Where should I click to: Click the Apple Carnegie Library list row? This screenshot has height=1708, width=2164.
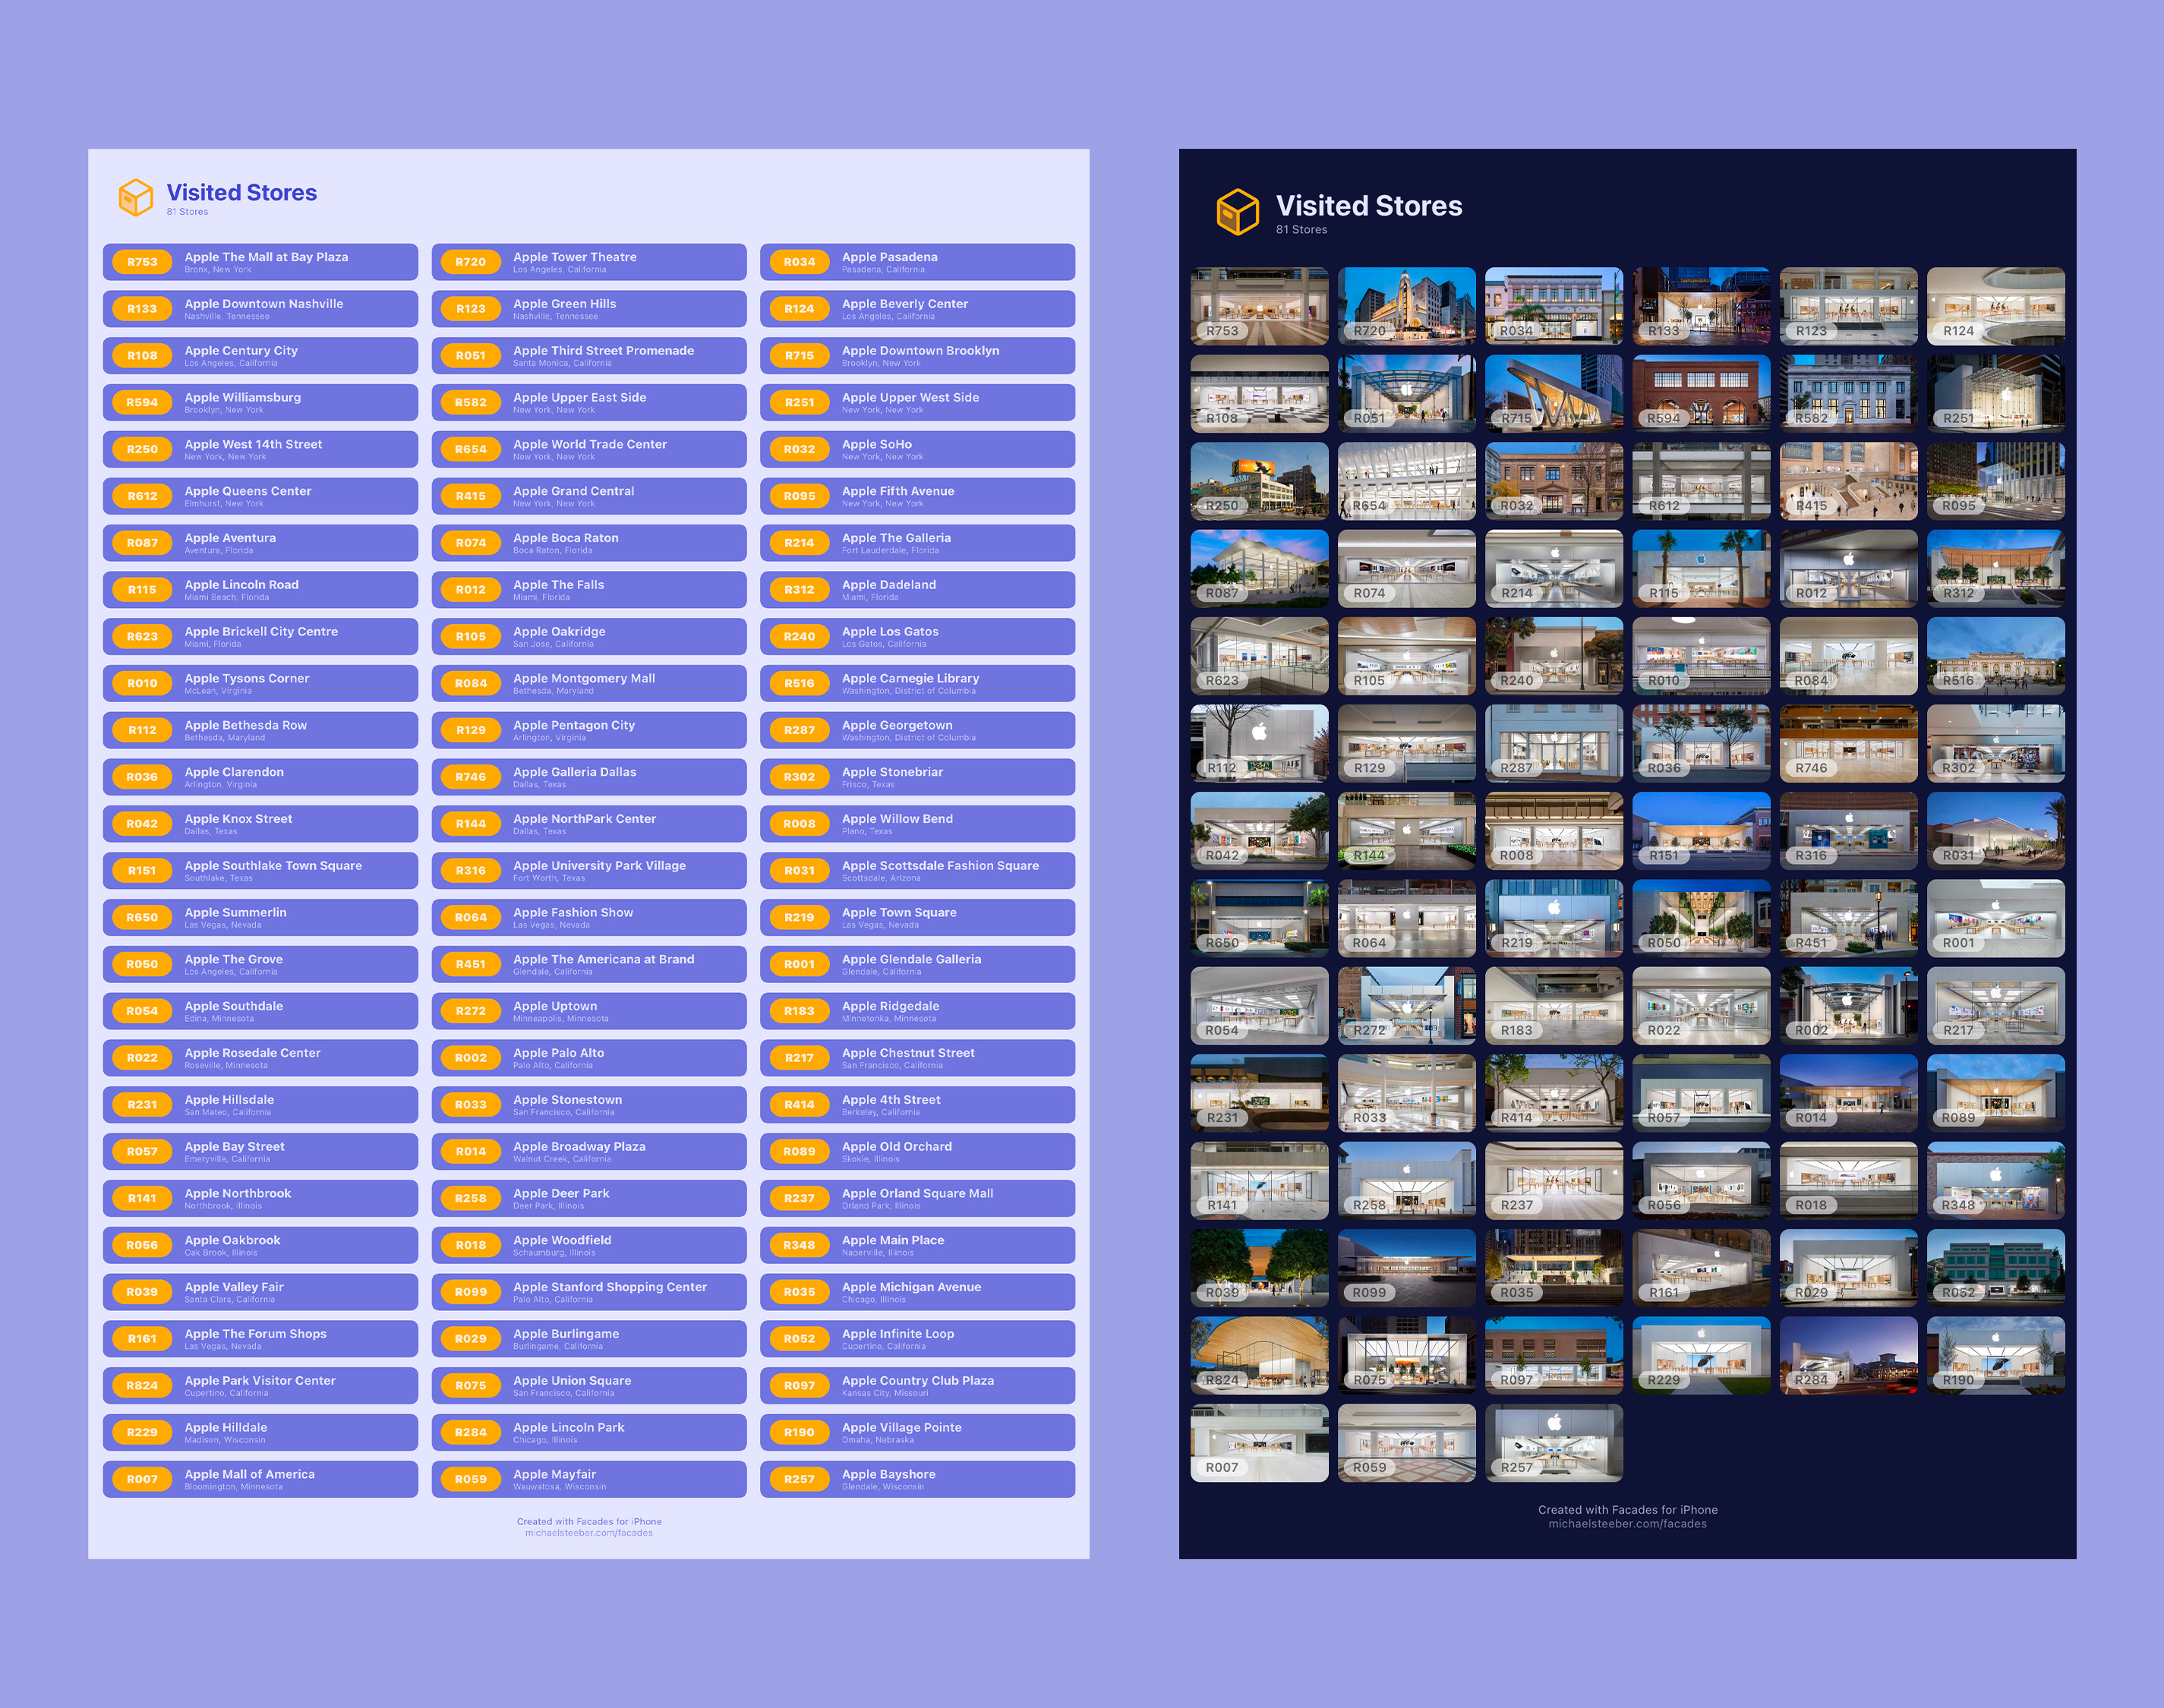917,683
